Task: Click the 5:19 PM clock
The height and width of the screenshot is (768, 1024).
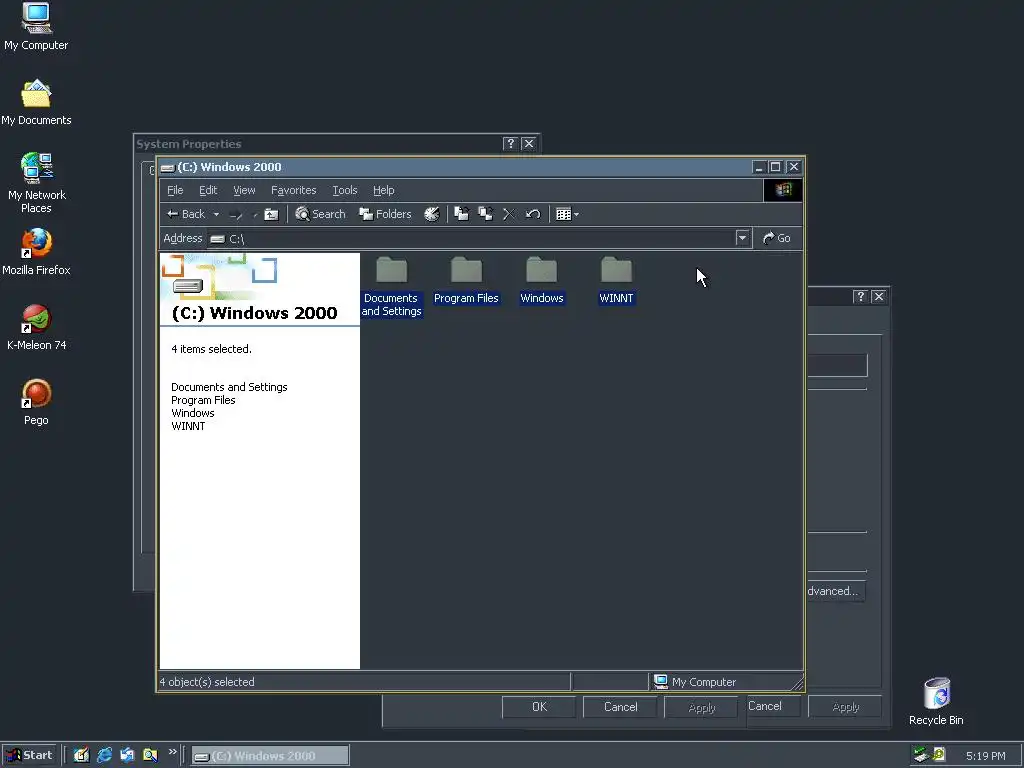Action: [x=985, y=756]
